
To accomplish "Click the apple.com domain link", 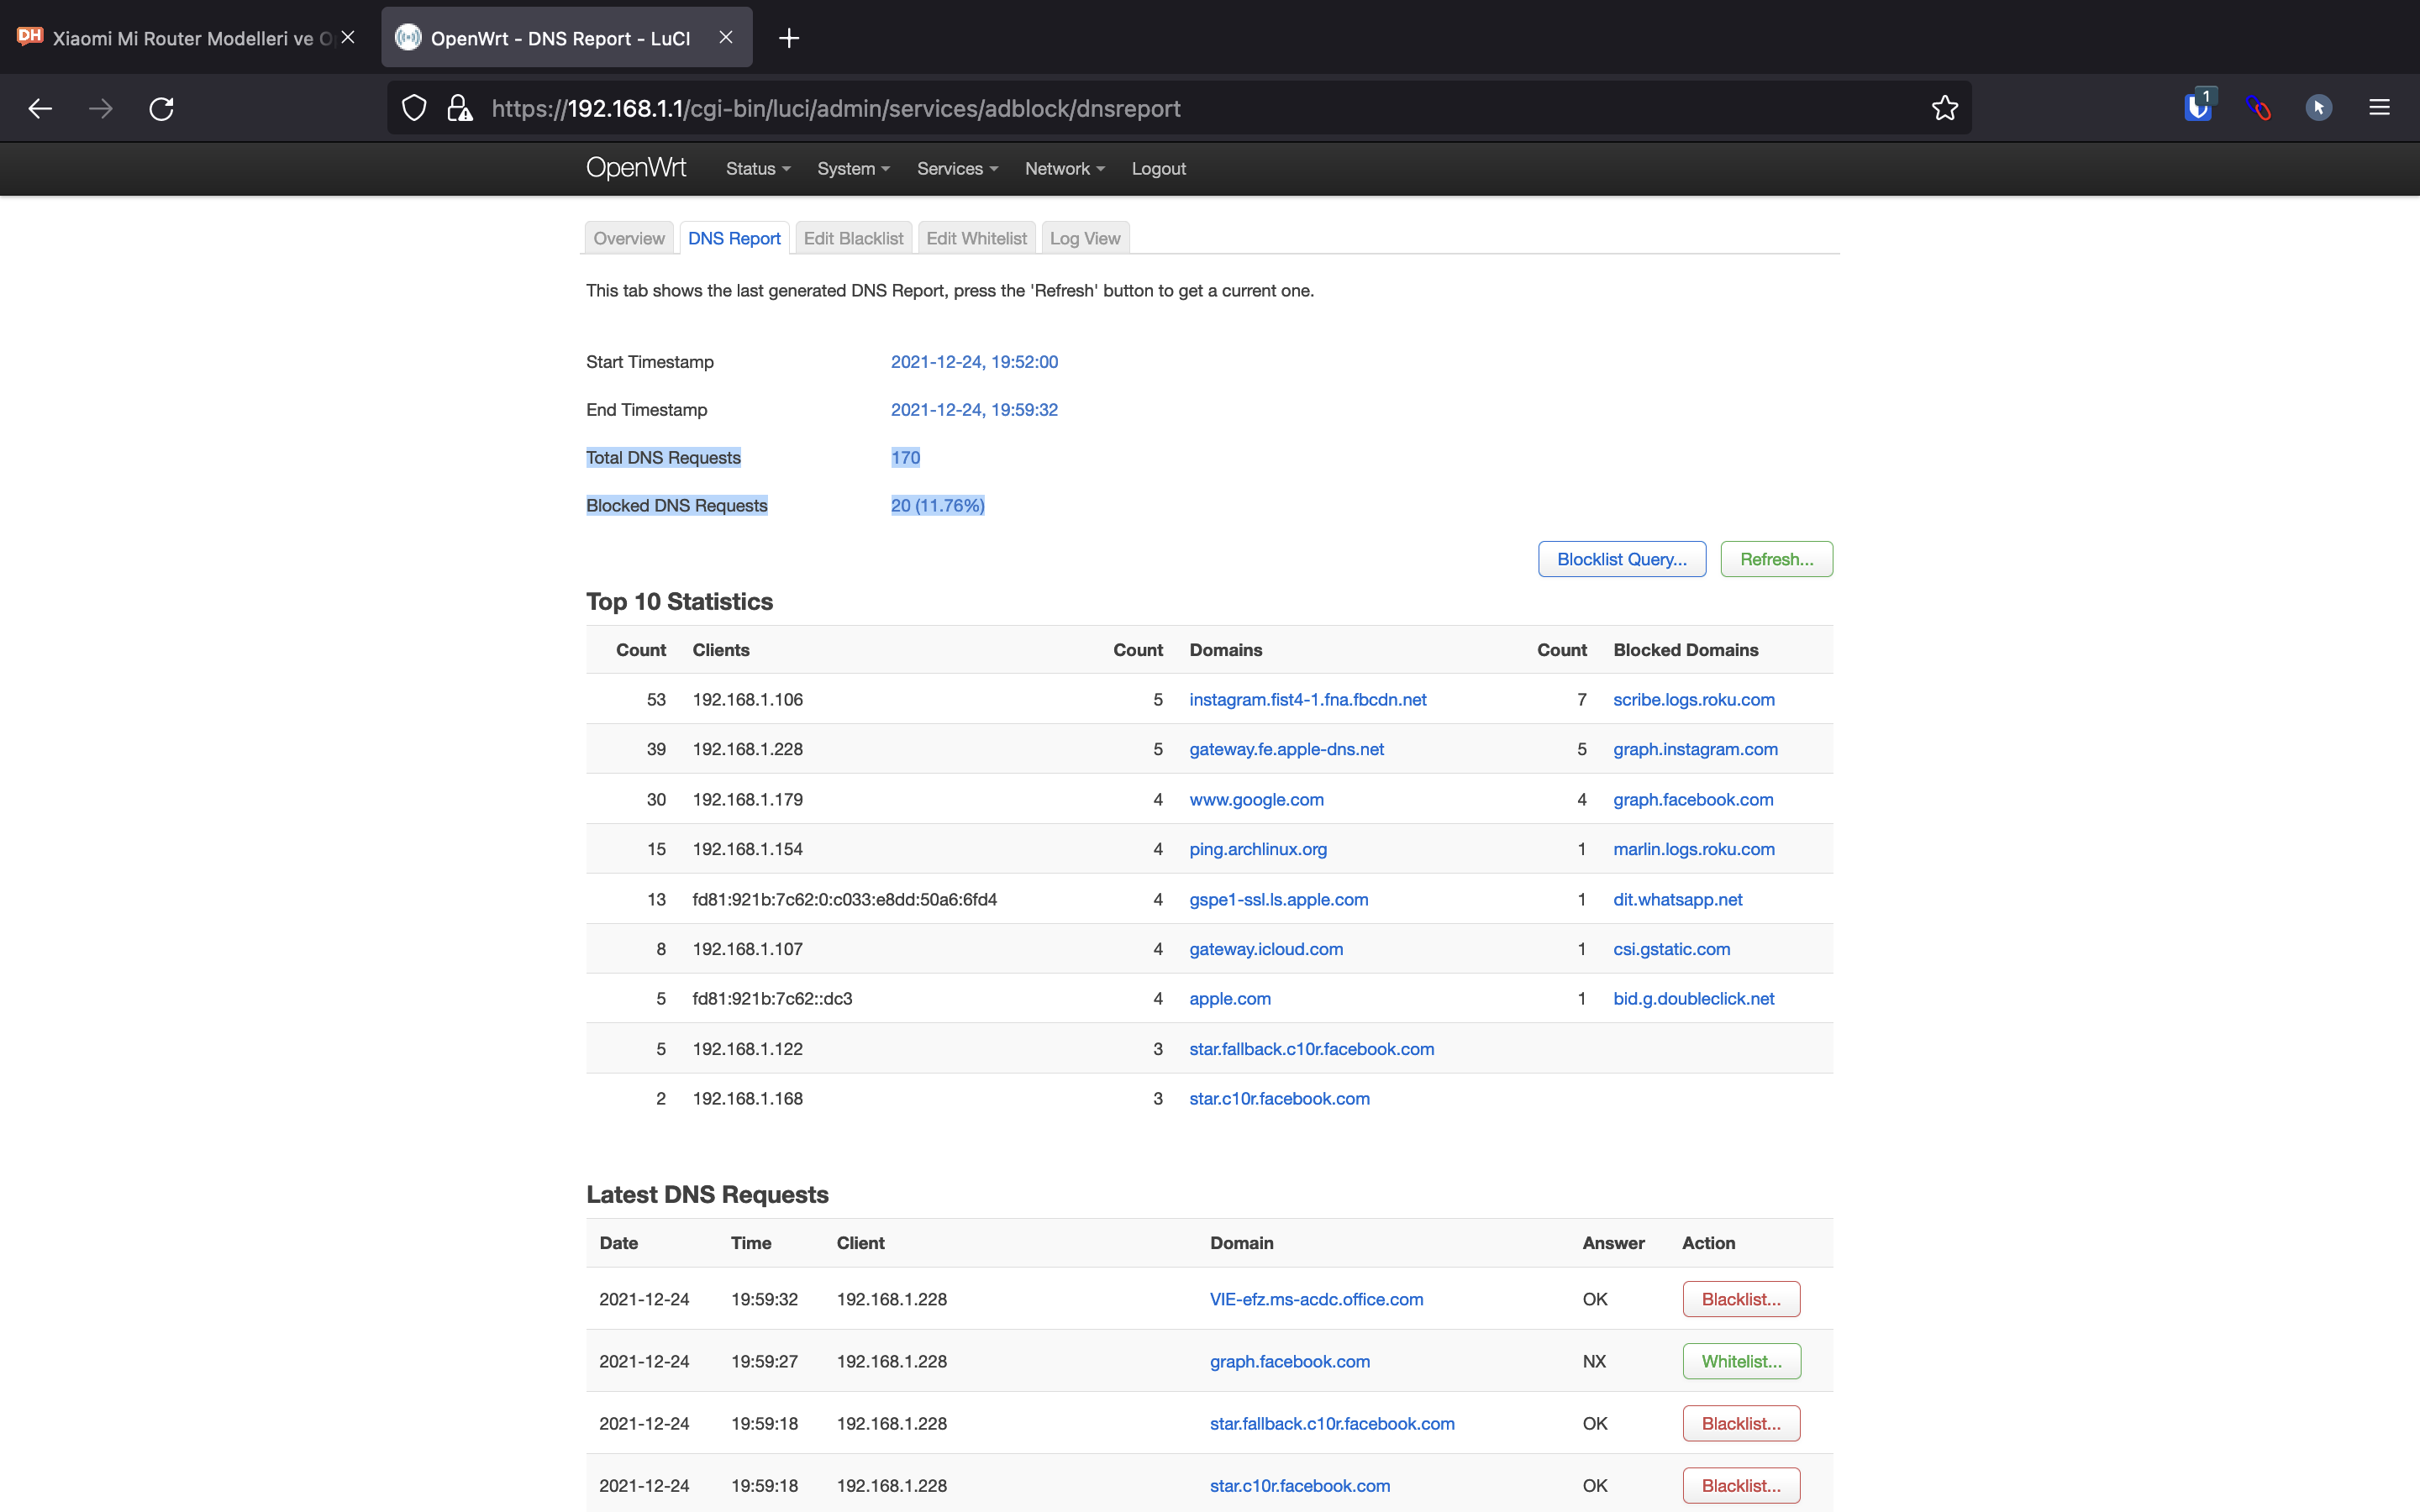I will coord(1230,999).
